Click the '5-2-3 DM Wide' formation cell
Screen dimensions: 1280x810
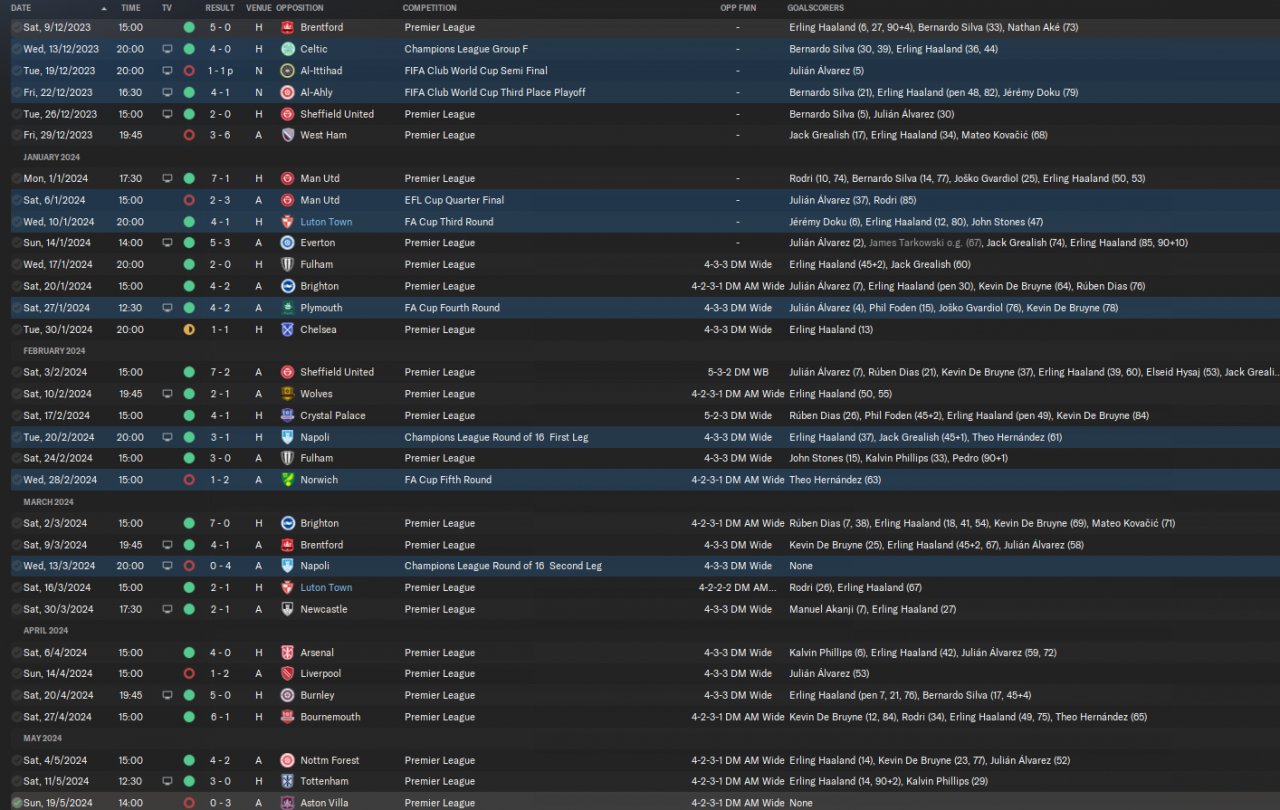(x=738, y=415)
